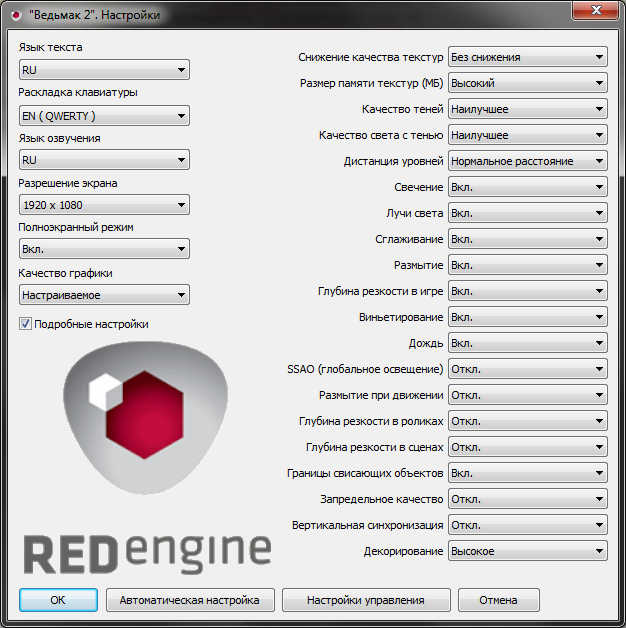Screen dimensions: 626x628
Task: Open the Качество графики dropdown
Action: 104,295
